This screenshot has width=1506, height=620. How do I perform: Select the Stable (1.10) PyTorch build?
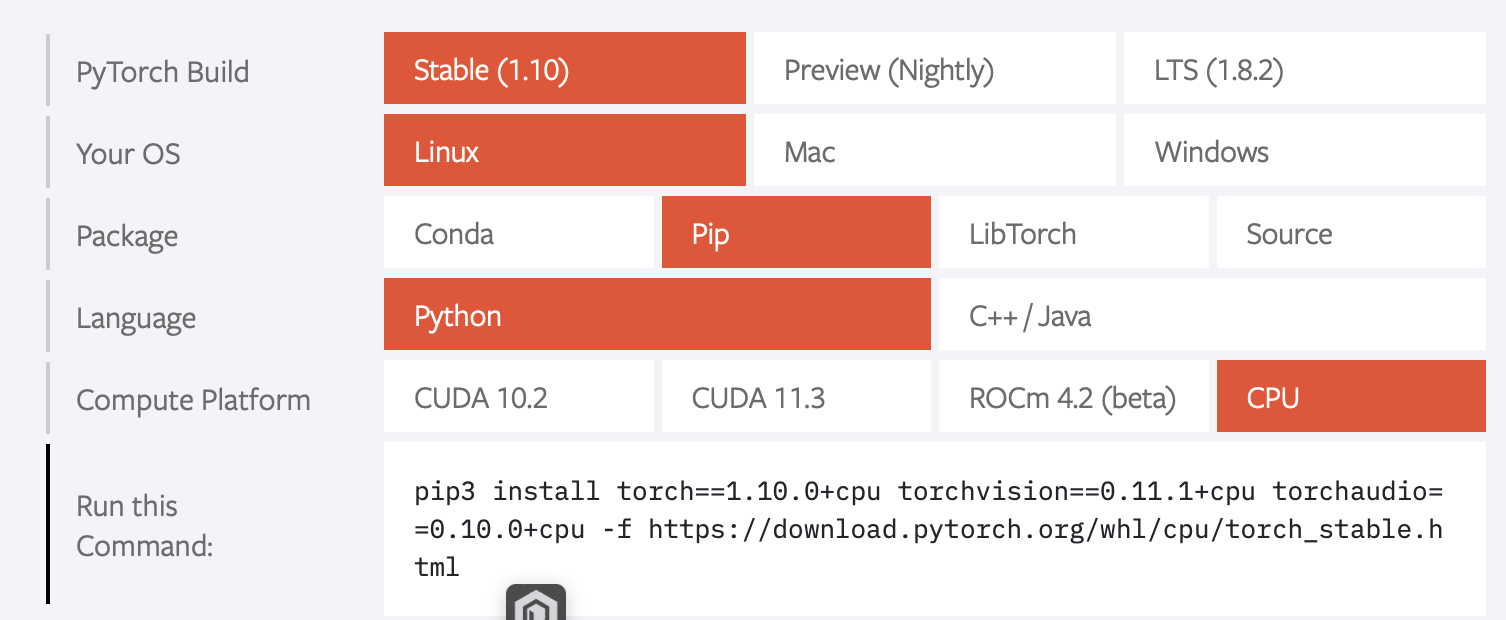(563, 68)
